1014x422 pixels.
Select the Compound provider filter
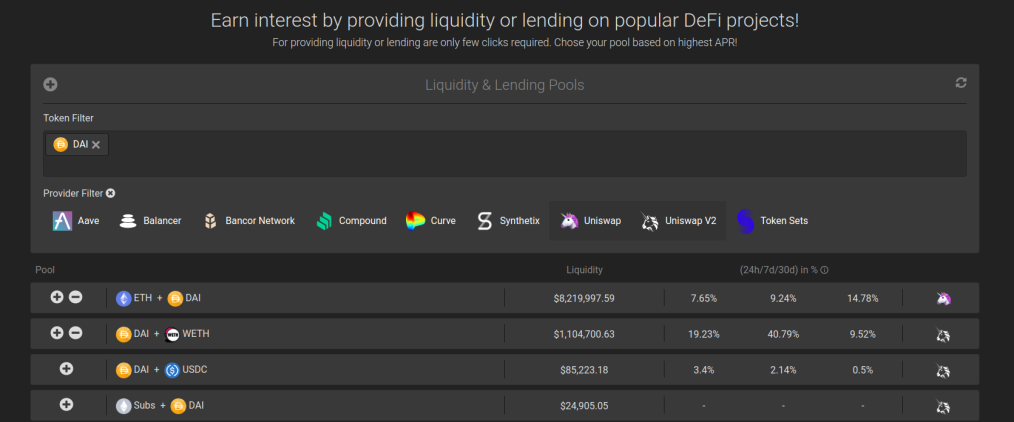click(x=351, y=221)
